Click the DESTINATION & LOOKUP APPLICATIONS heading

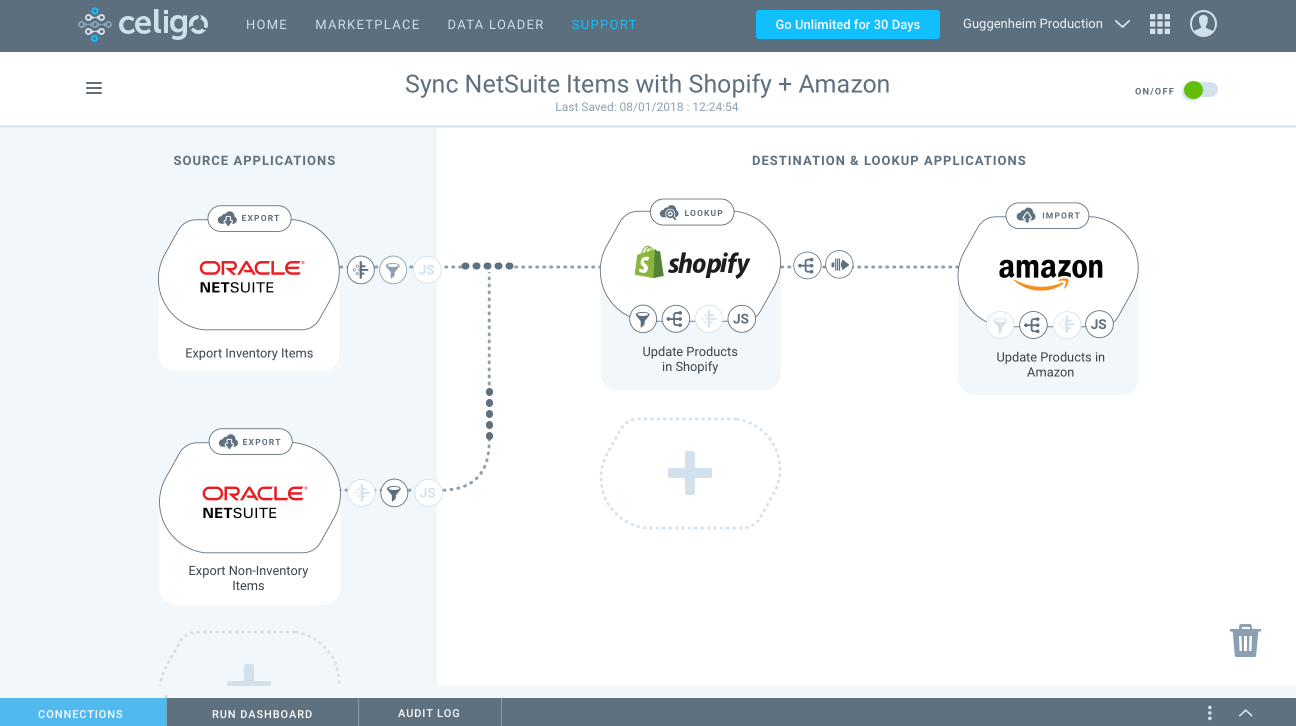coord(889,160)
